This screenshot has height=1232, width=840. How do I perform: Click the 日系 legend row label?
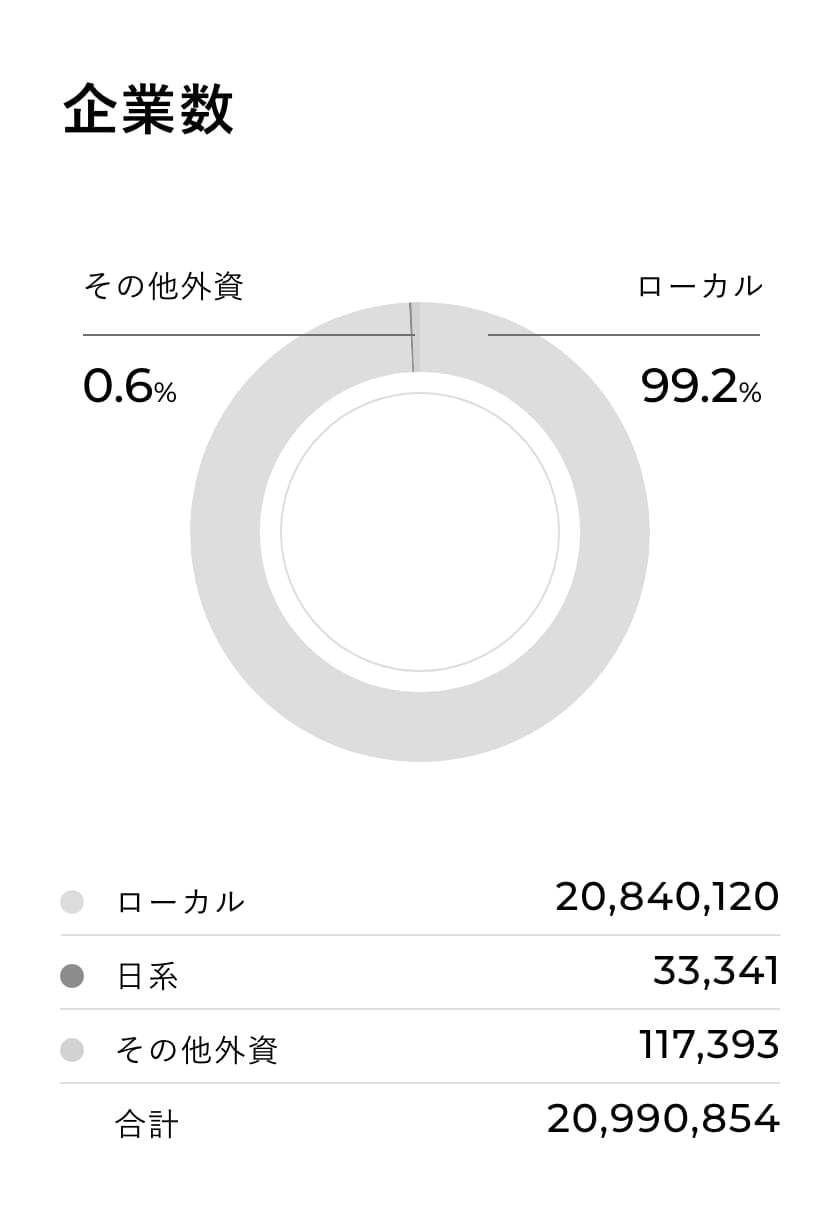click(148, 976)
